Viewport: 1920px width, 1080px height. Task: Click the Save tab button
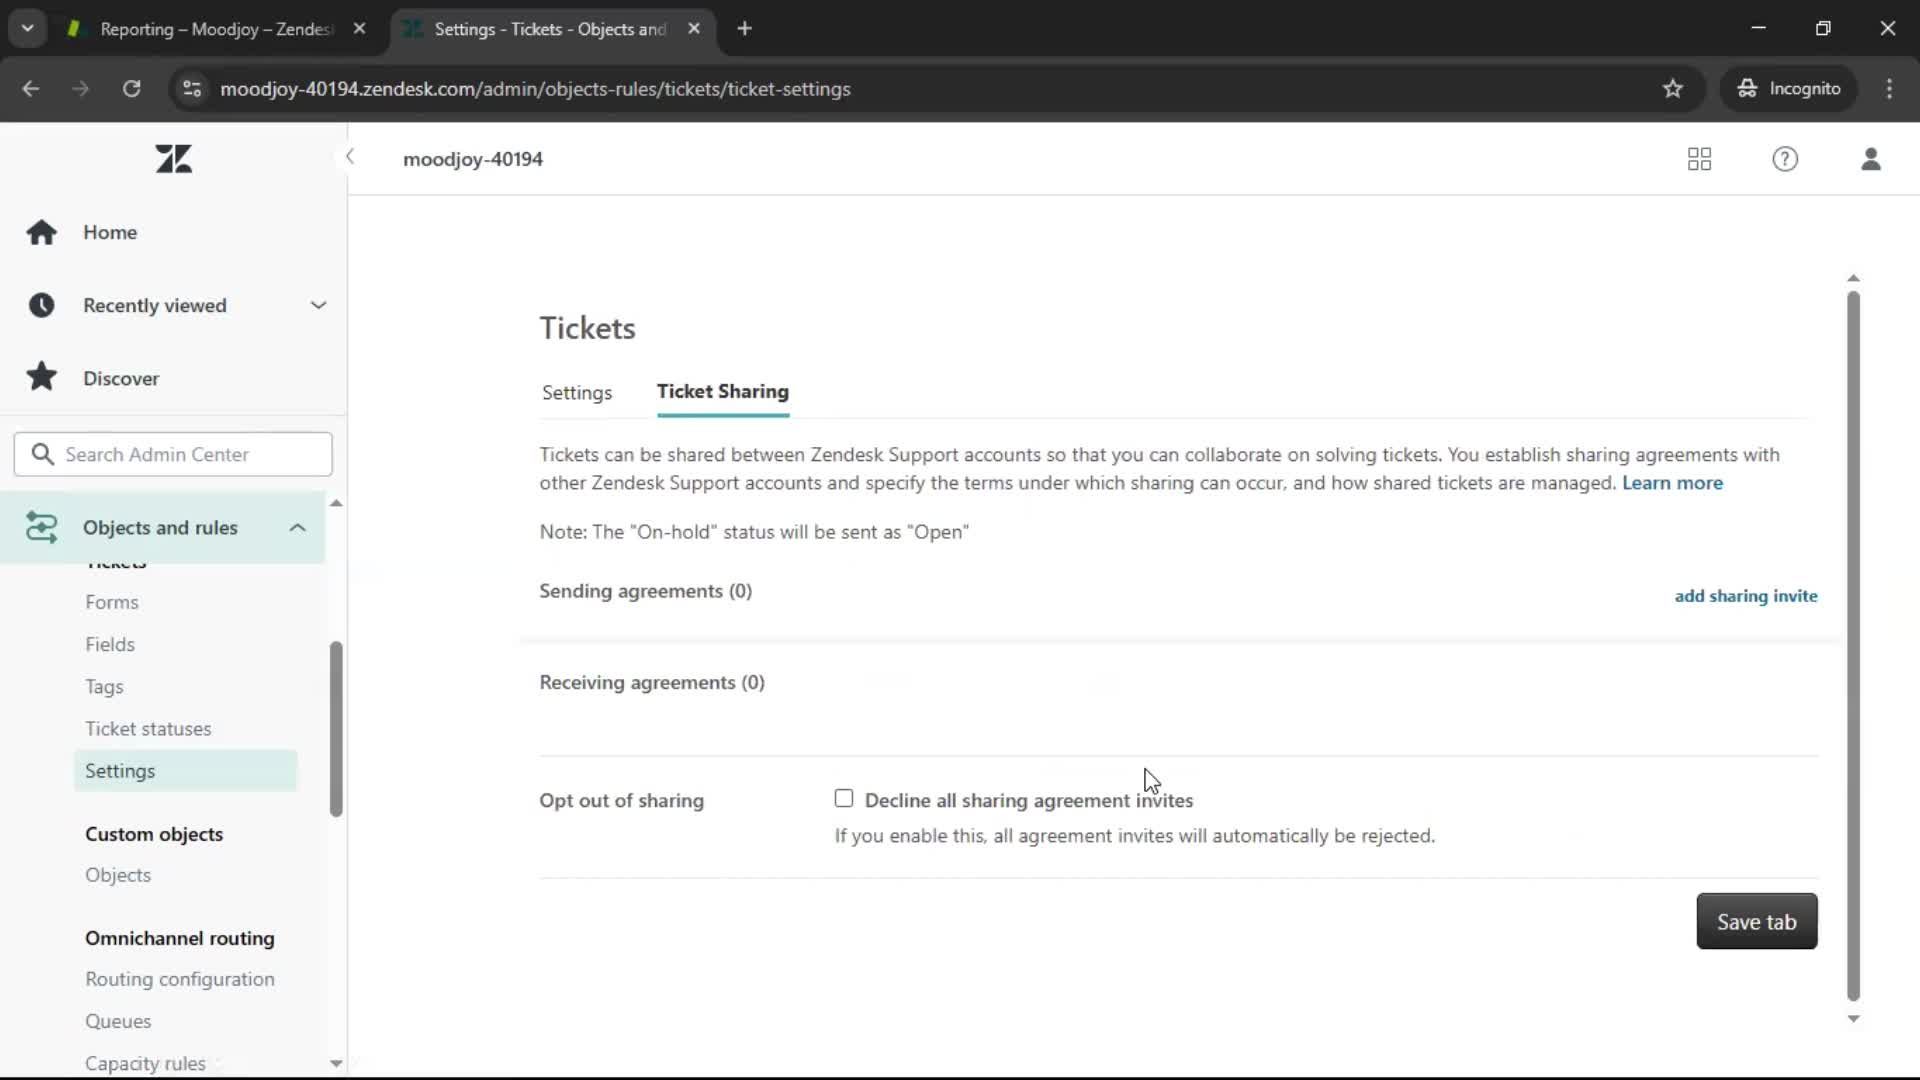click(1757, 921)
